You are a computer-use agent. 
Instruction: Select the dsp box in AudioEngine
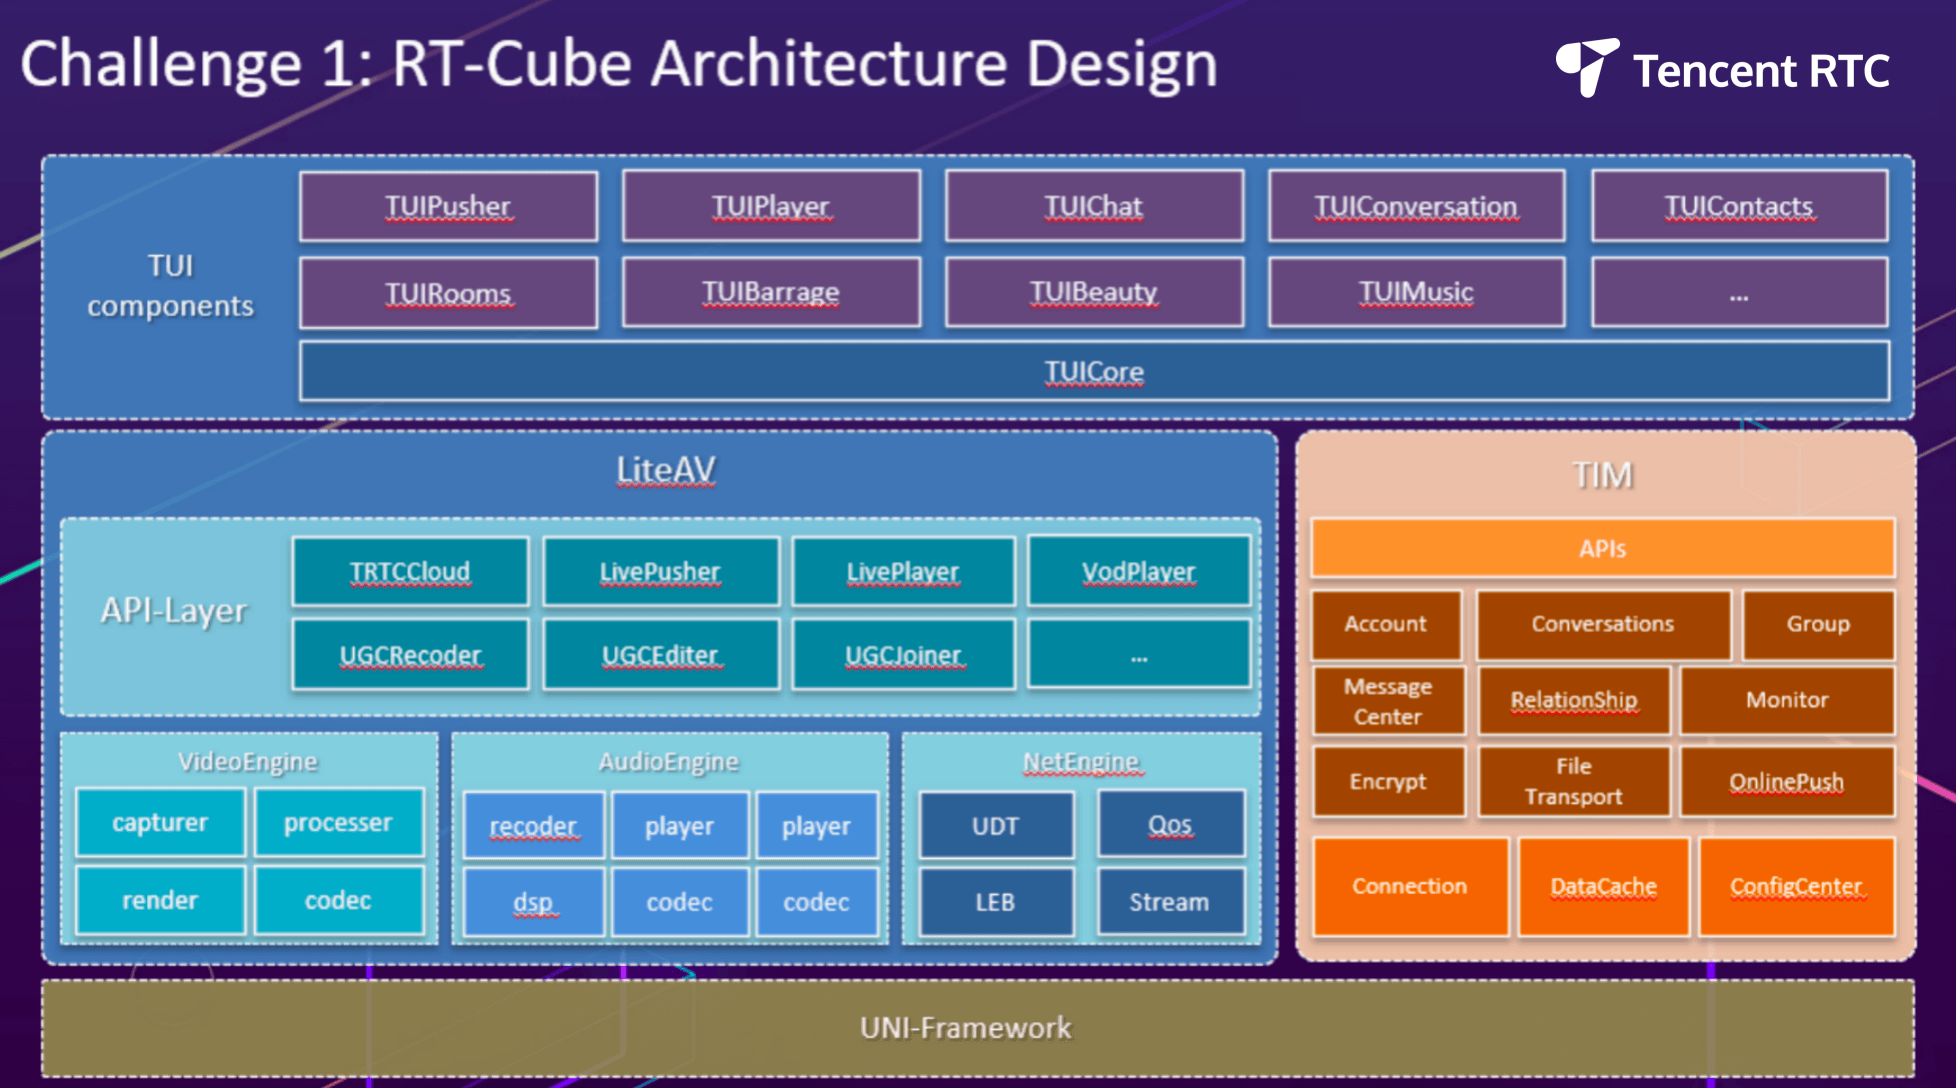(534, 902)
